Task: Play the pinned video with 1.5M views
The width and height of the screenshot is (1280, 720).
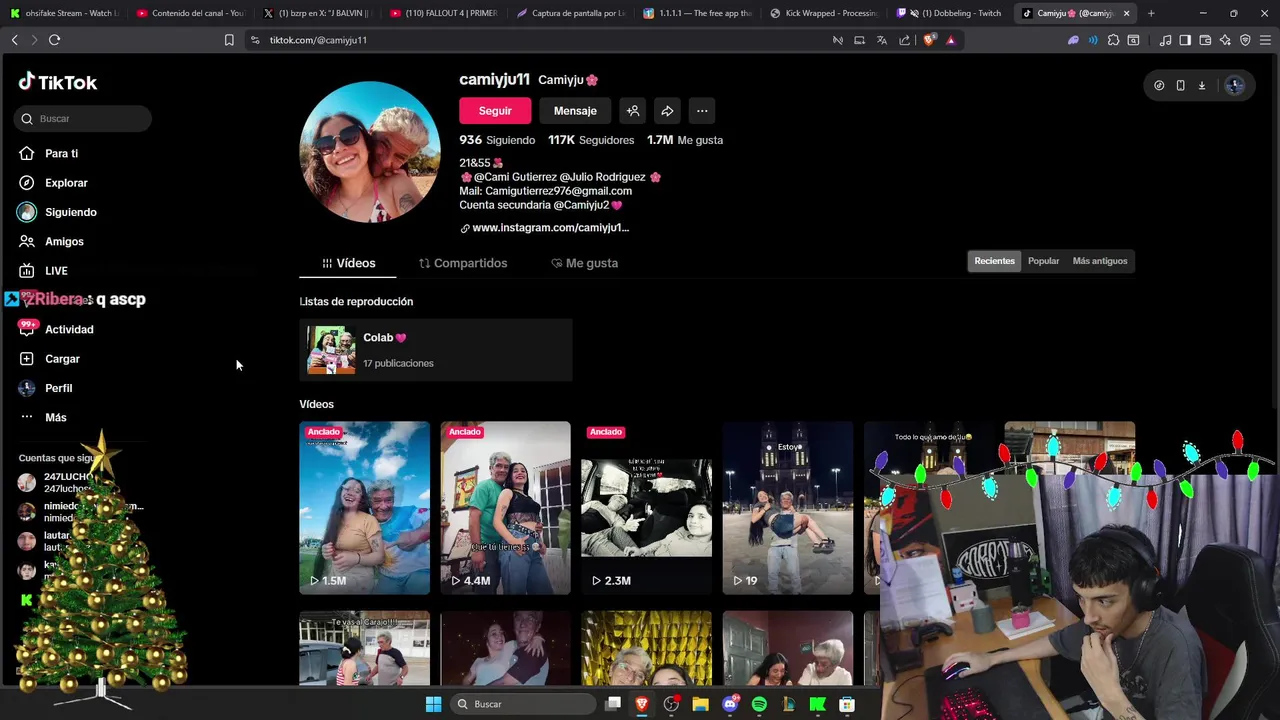Action: click(364, 508)
